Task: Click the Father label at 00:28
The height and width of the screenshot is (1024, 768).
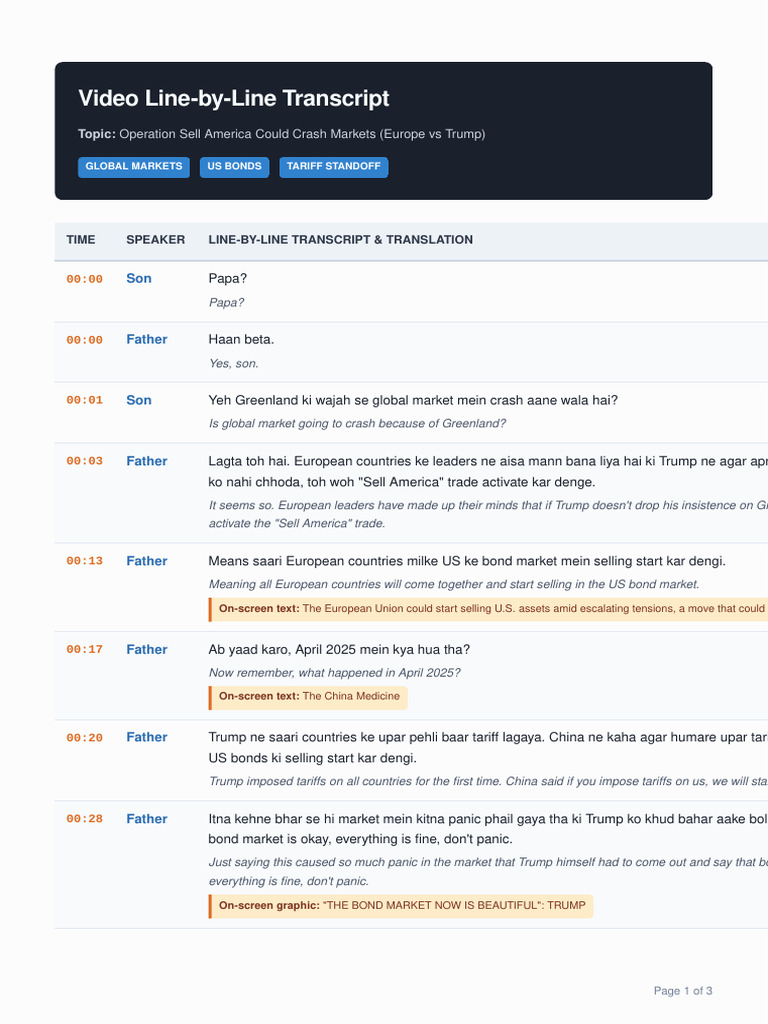Action: (147, 818)
